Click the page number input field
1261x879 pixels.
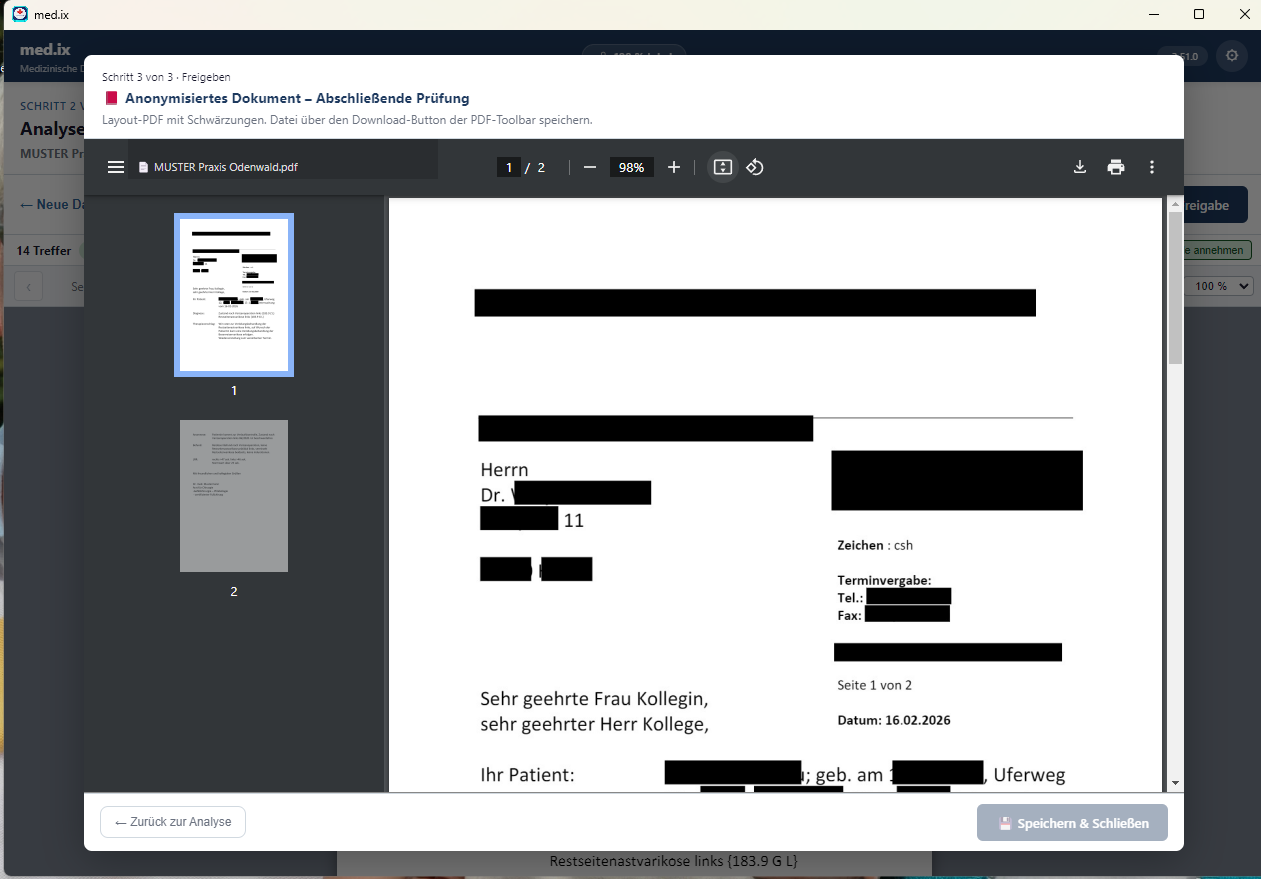click(x=509, y=167)
